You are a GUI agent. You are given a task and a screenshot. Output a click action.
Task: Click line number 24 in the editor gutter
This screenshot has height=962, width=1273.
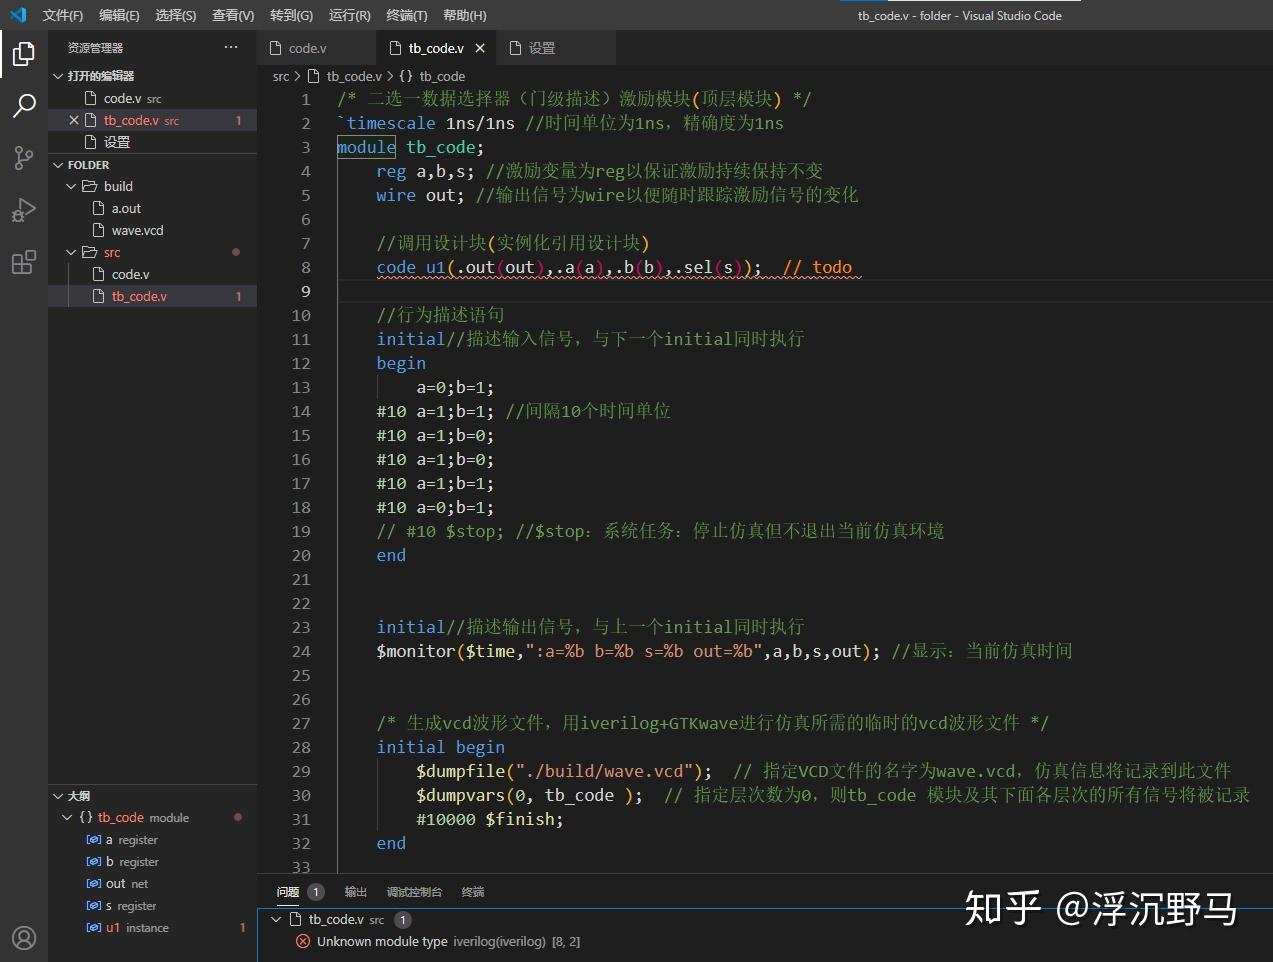click(301, 651)
